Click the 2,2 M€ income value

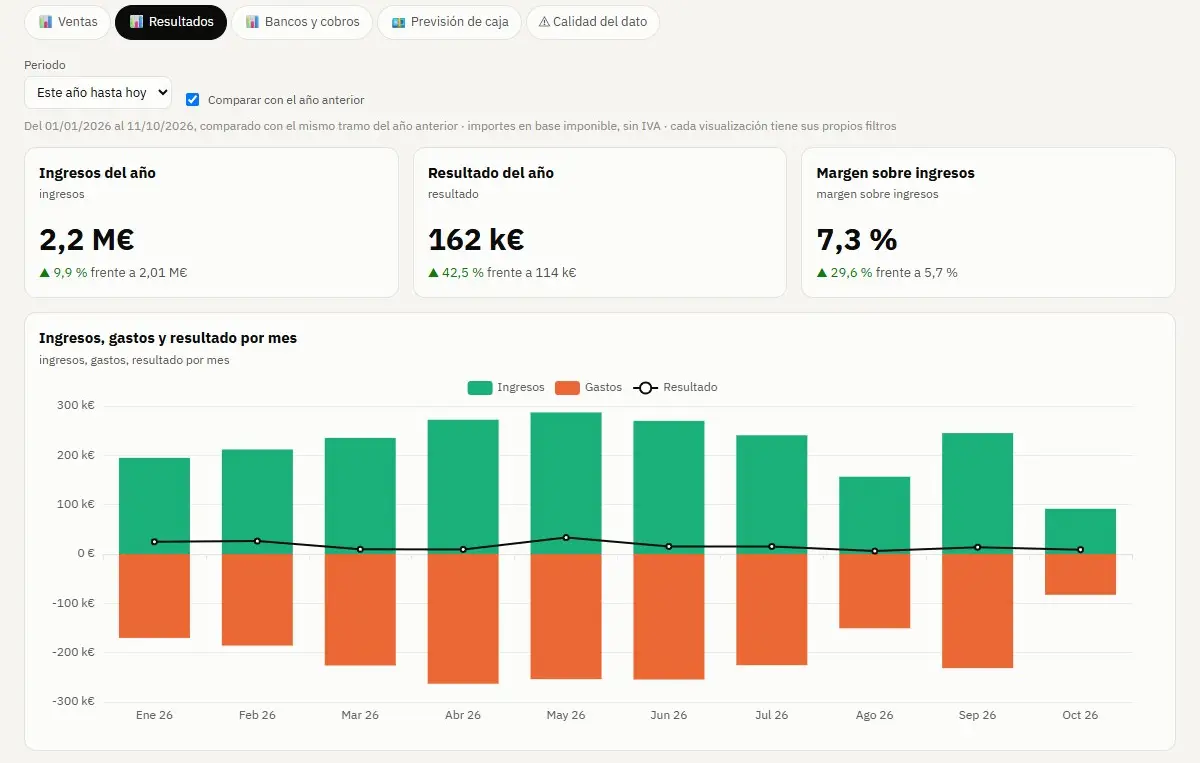[87, 240]
